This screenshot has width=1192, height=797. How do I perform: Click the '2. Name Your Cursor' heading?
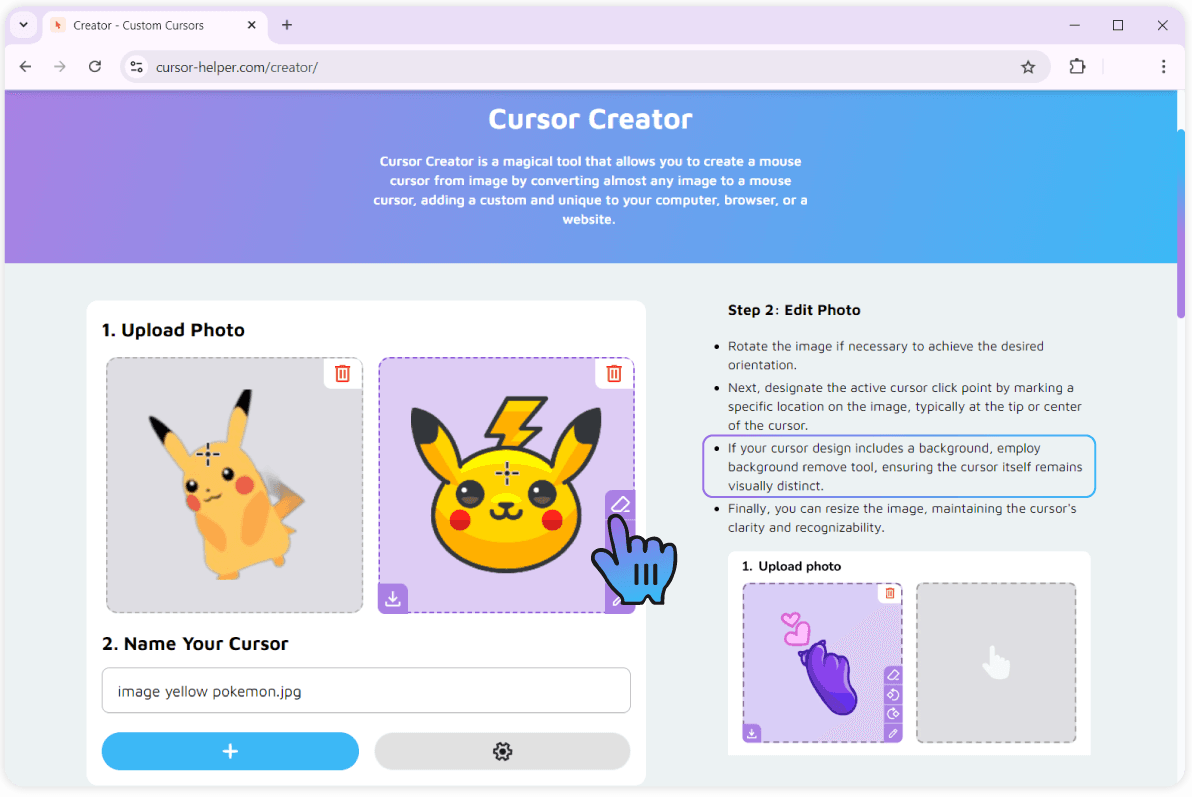pos(195,643)
